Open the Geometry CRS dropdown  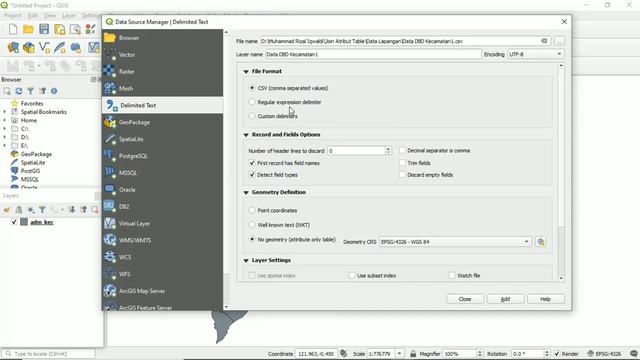click(455, 242)
